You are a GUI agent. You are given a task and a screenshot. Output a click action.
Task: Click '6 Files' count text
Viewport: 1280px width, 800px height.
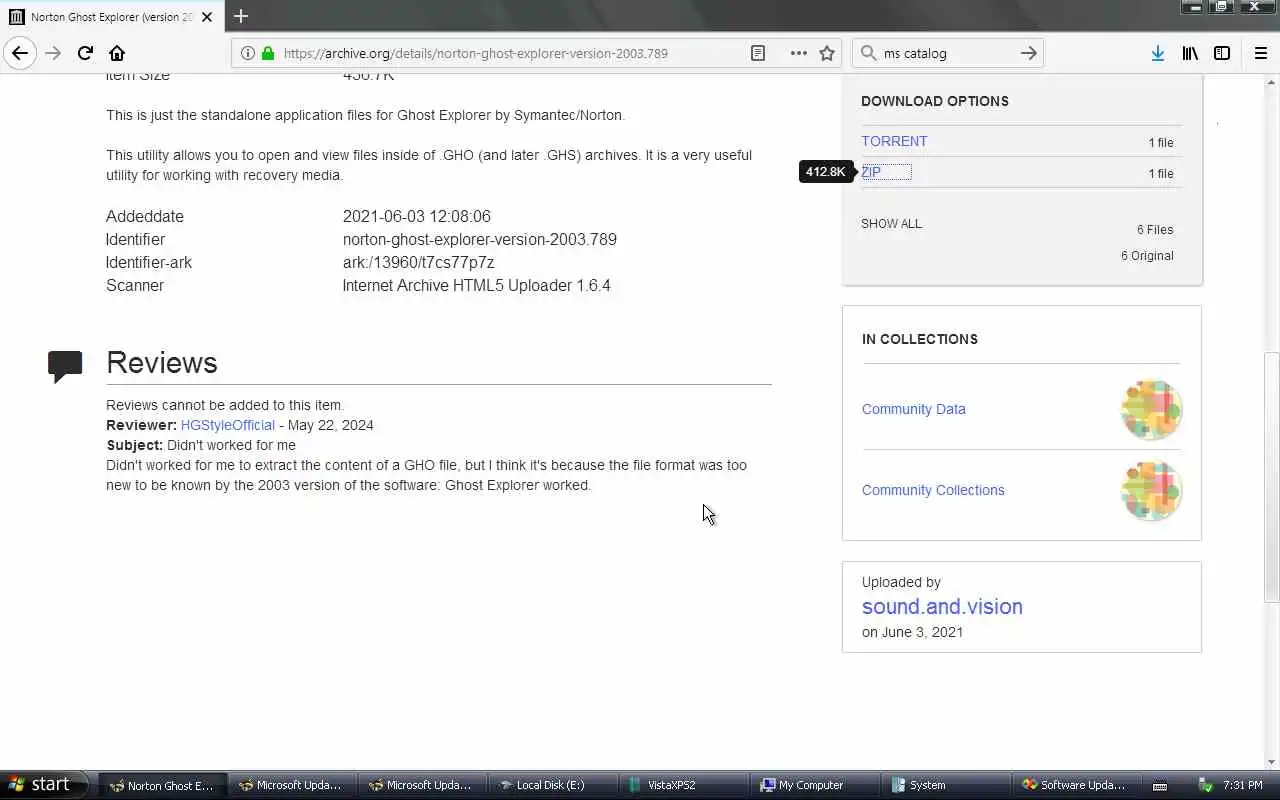click(x=1155, y=229)
